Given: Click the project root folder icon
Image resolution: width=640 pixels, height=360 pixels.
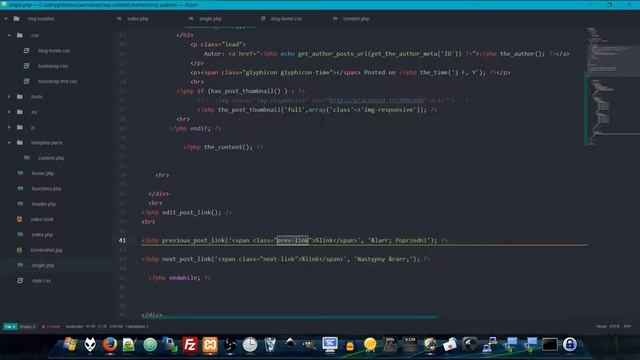Looking at the screenshot, I should 16,19.
